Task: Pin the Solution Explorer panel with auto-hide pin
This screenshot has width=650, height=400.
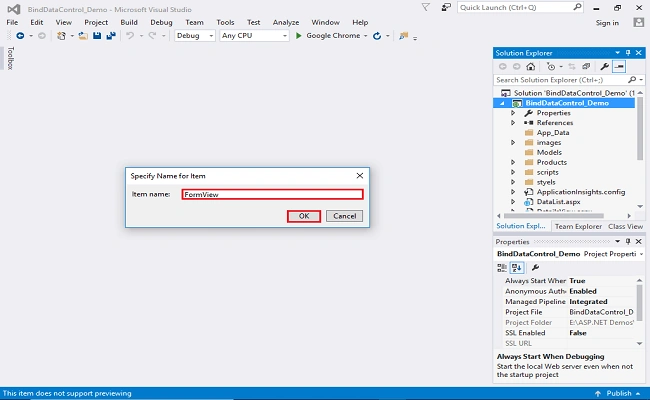Action: pyautogui.click(x=628, y=53)
